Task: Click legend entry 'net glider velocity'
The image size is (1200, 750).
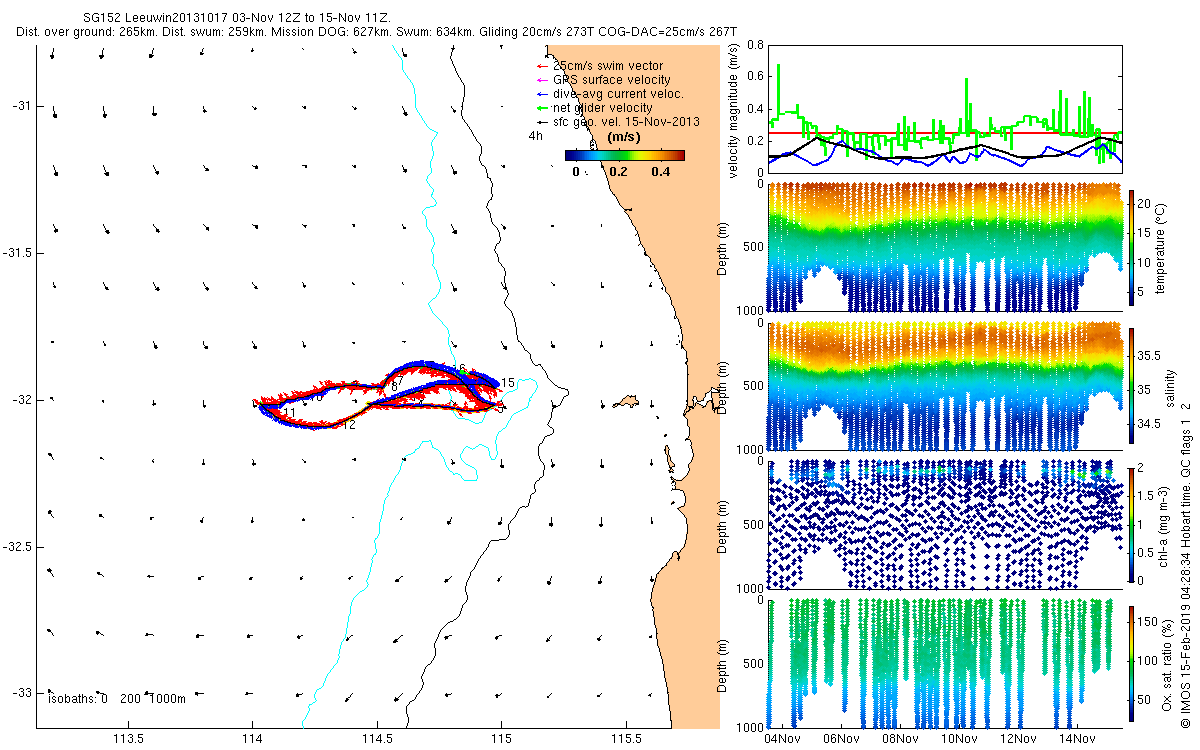Action: pyautogui.click(x=602, y=108)
